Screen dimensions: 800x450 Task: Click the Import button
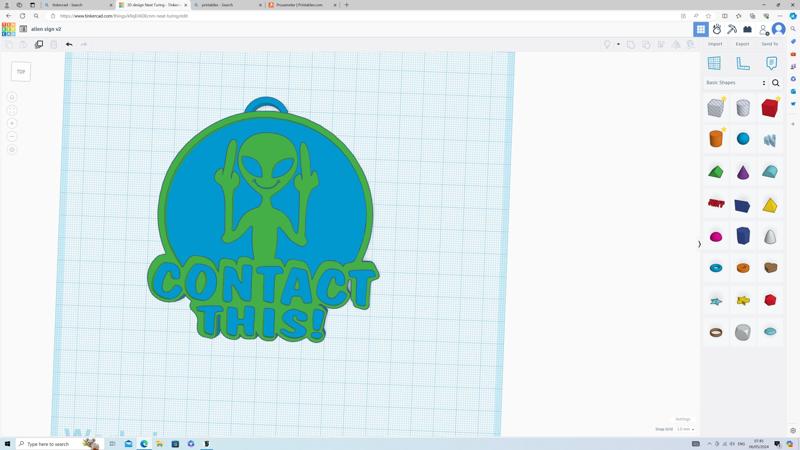pos(715,44)
